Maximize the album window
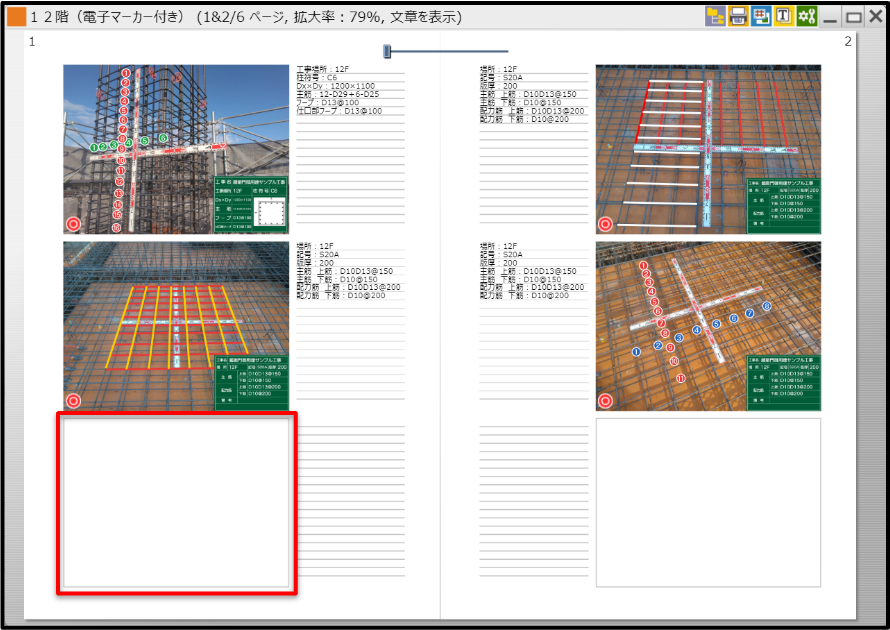The width and height of the screenshot is (890, 630). tap(853, 17)
